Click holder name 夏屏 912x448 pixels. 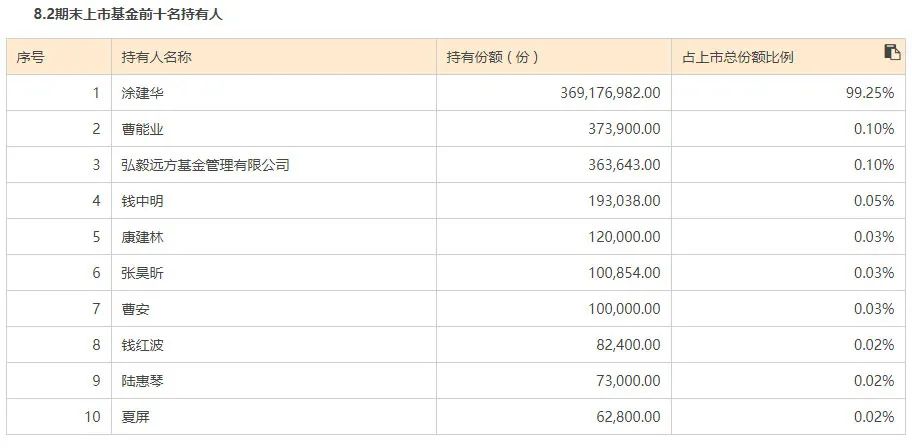[x=136, y=417]
